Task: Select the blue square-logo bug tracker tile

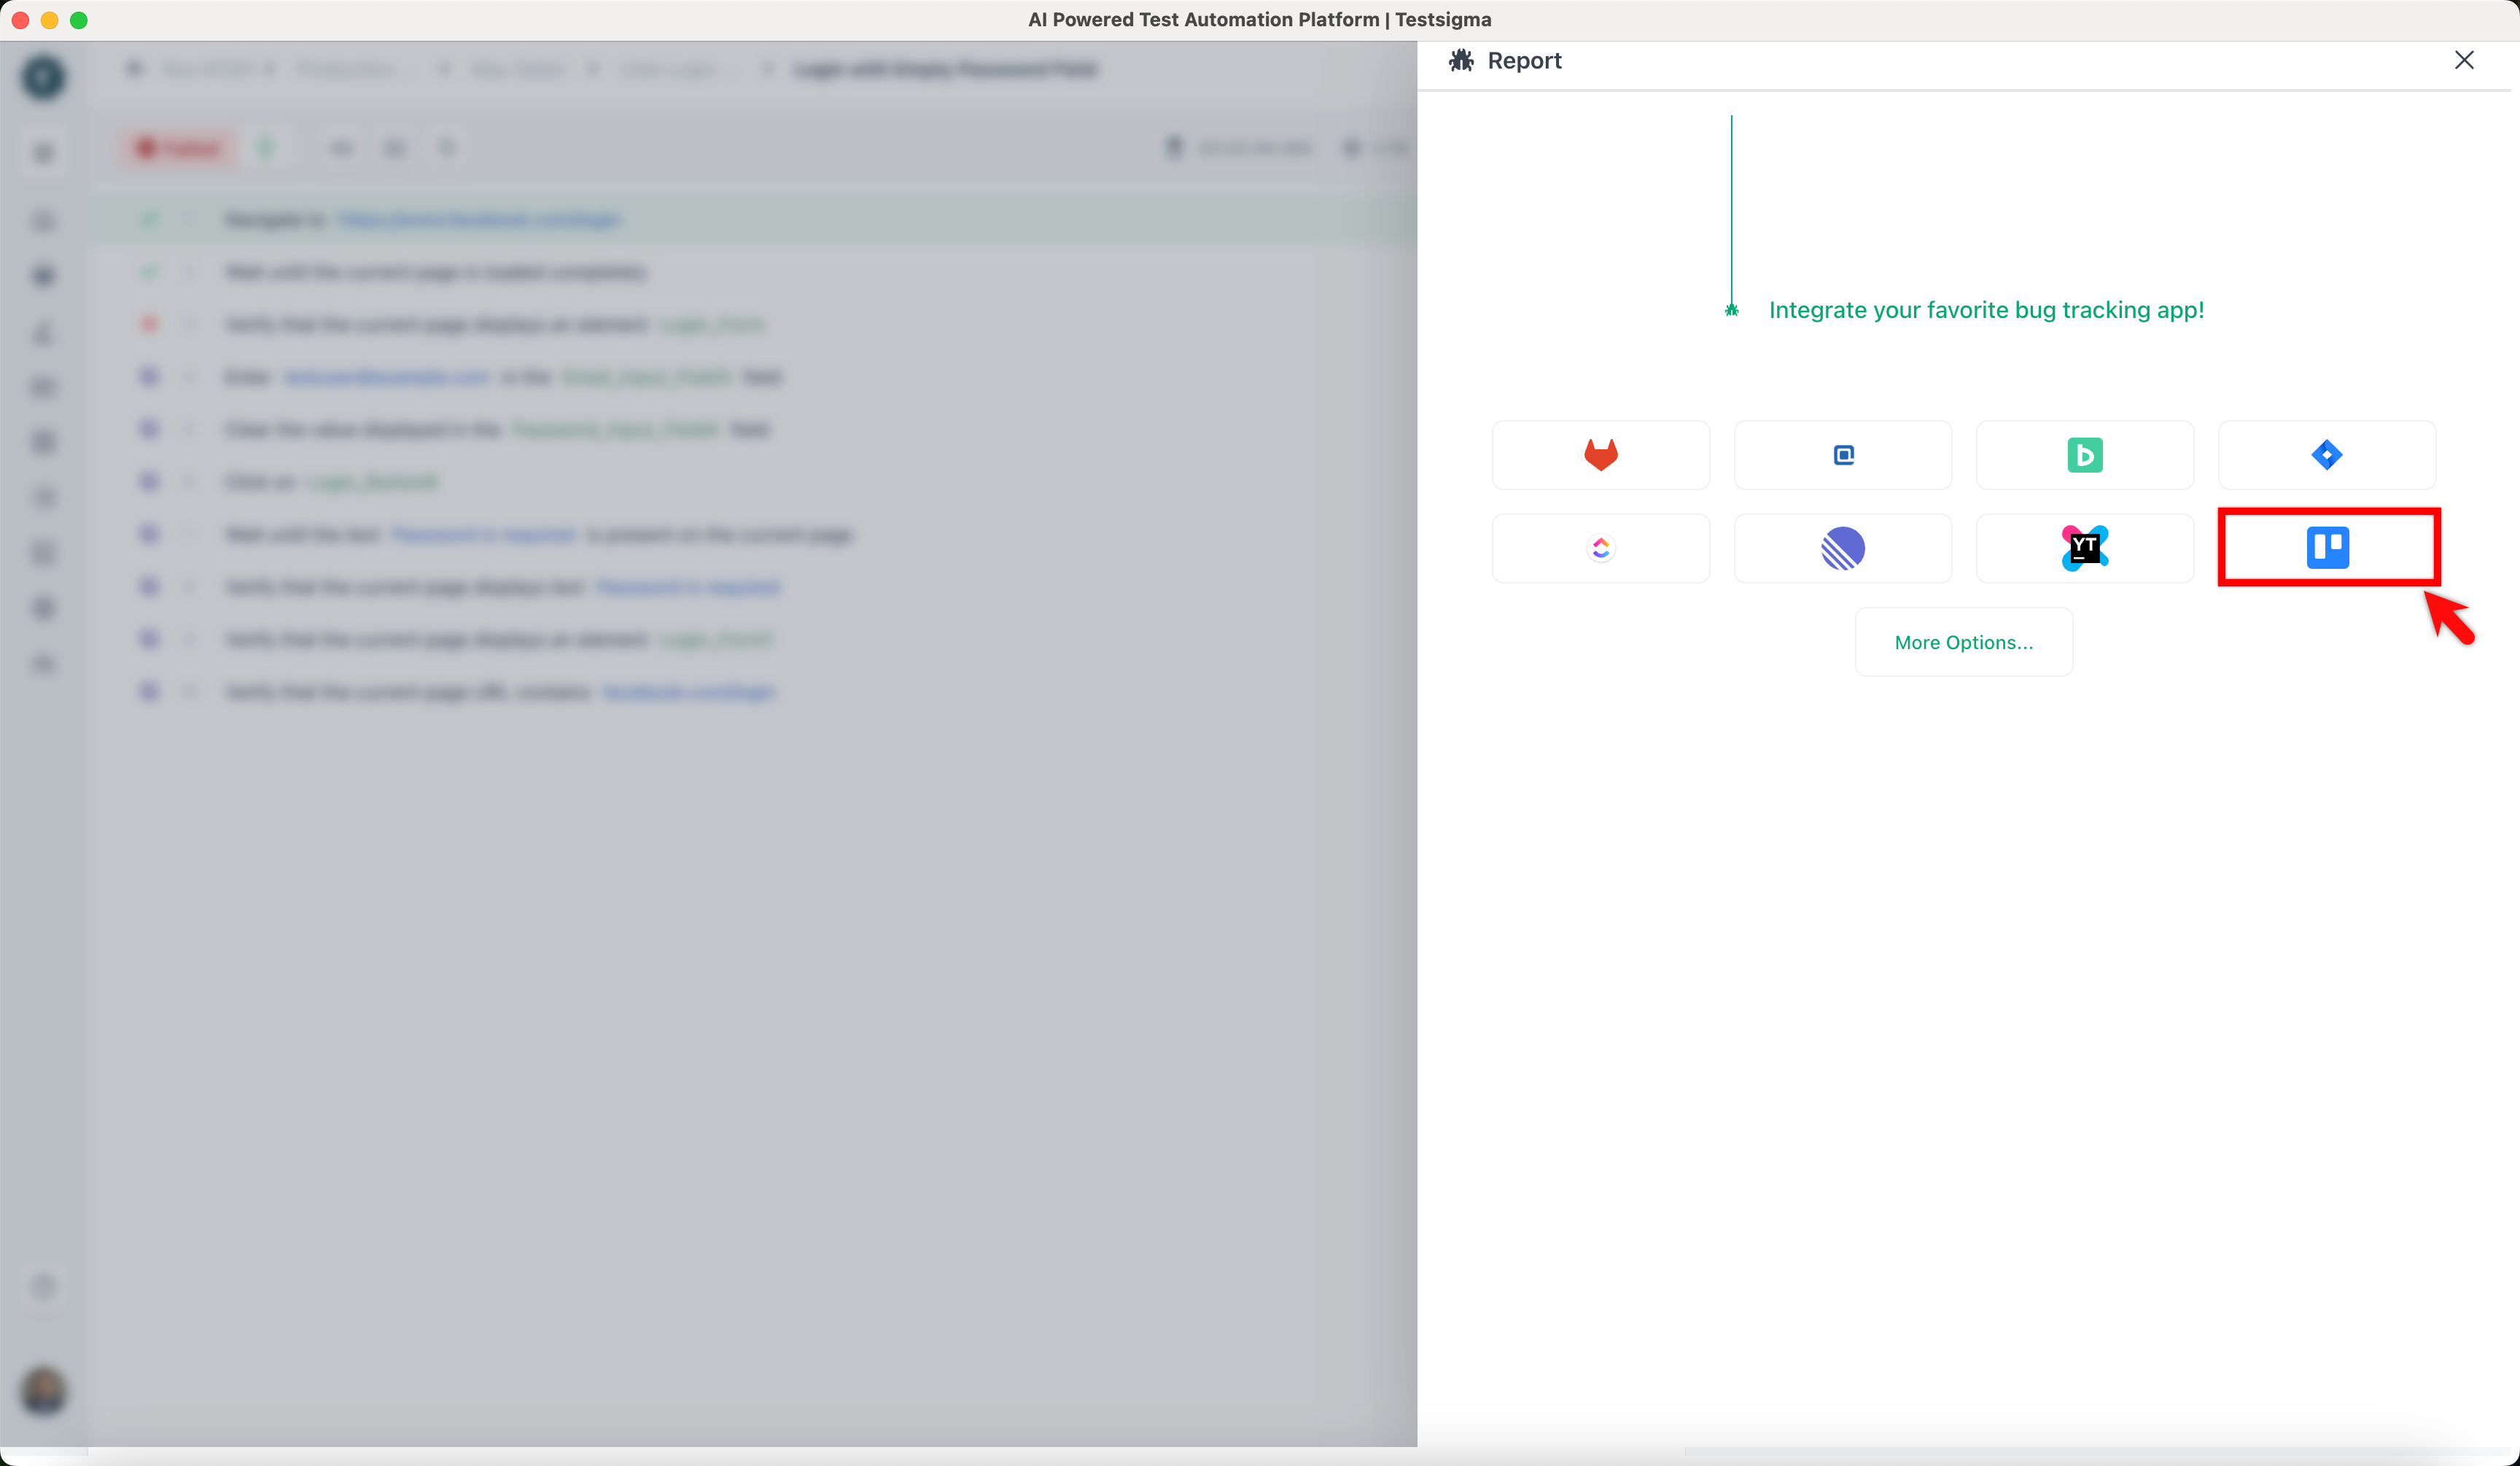Action: [1842, 455]
